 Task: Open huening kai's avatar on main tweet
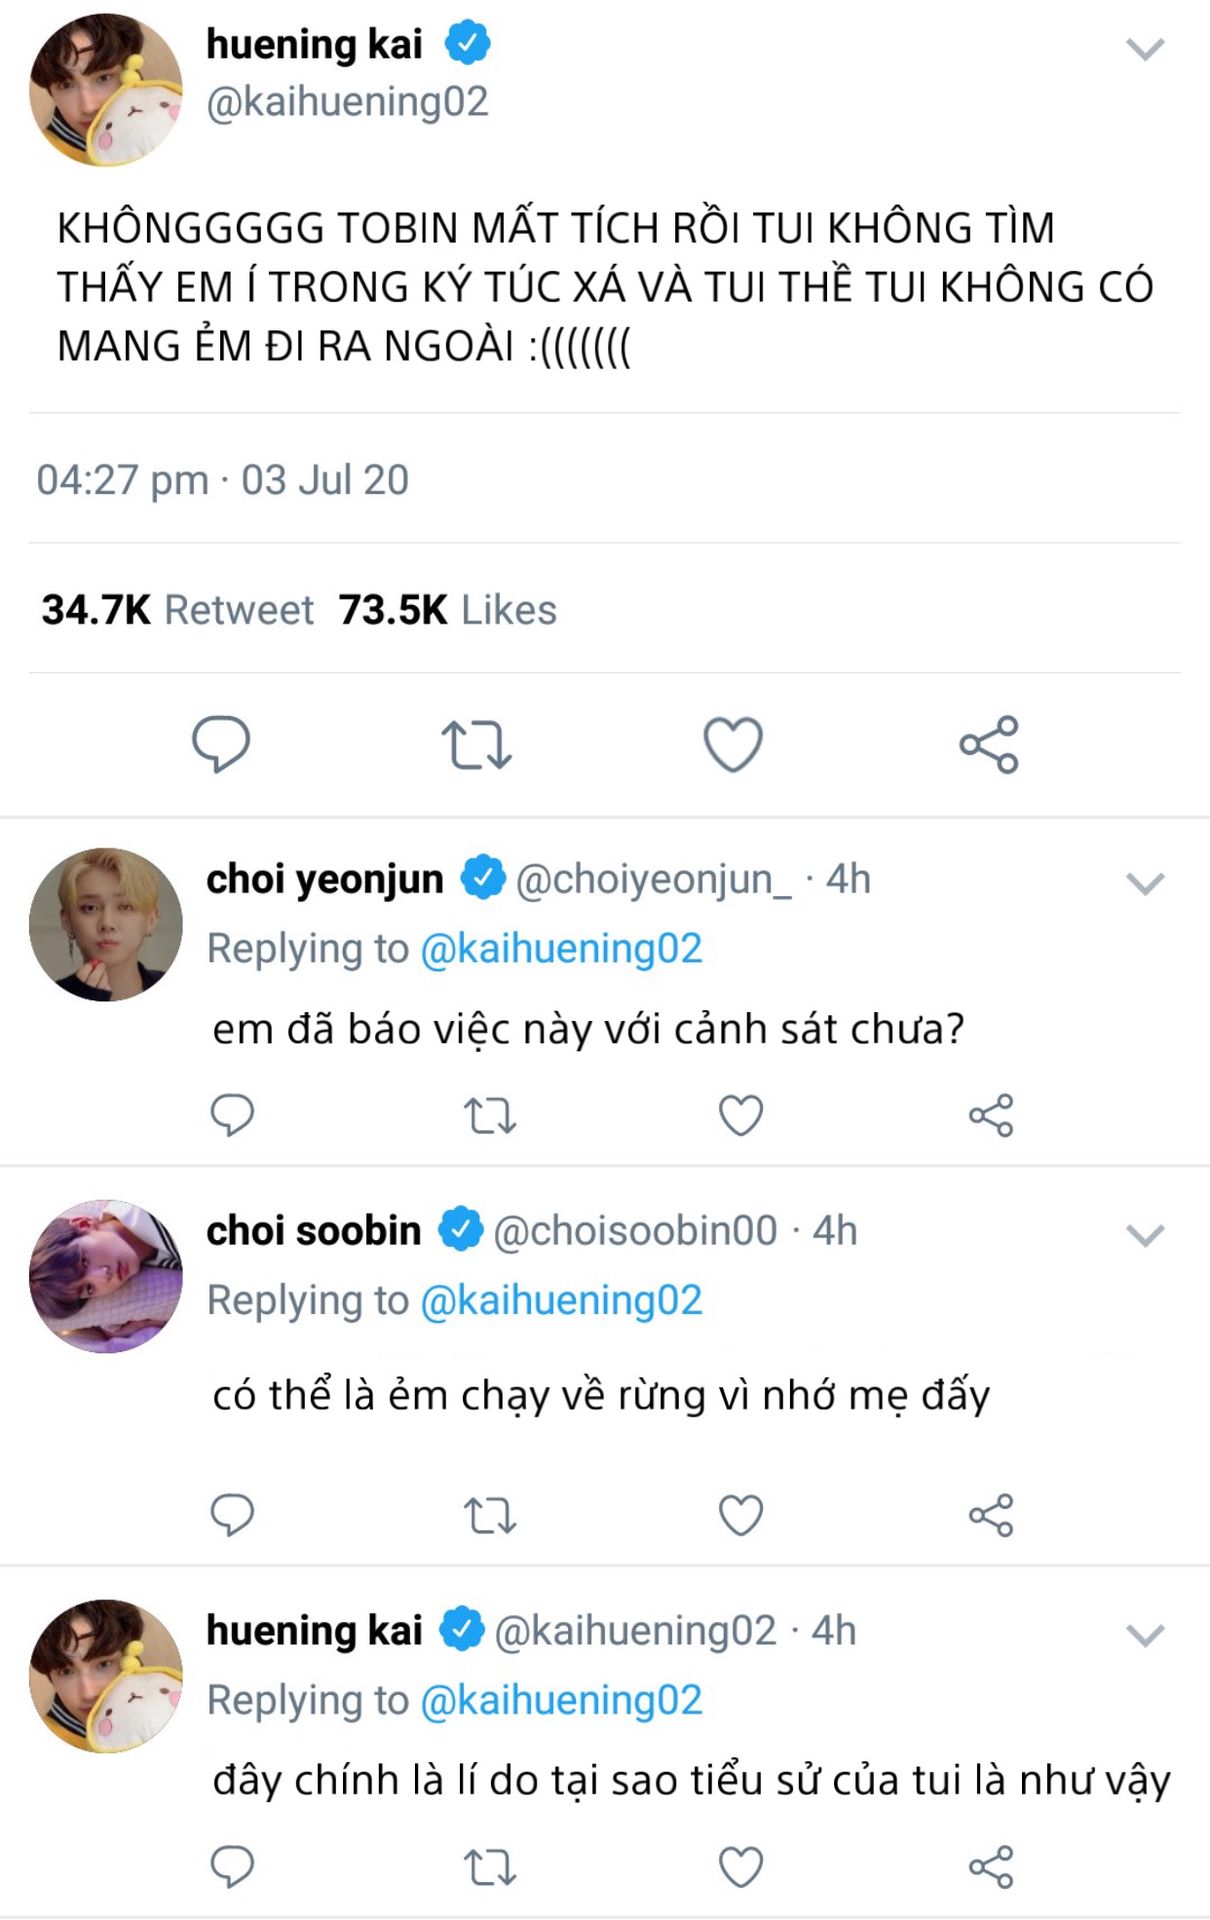click(x=106, y=90)
